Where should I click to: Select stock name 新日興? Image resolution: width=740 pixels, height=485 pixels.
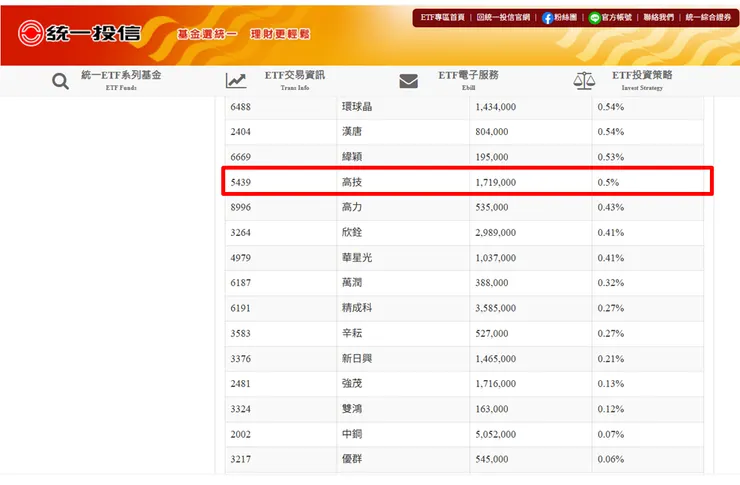point(357,359)
